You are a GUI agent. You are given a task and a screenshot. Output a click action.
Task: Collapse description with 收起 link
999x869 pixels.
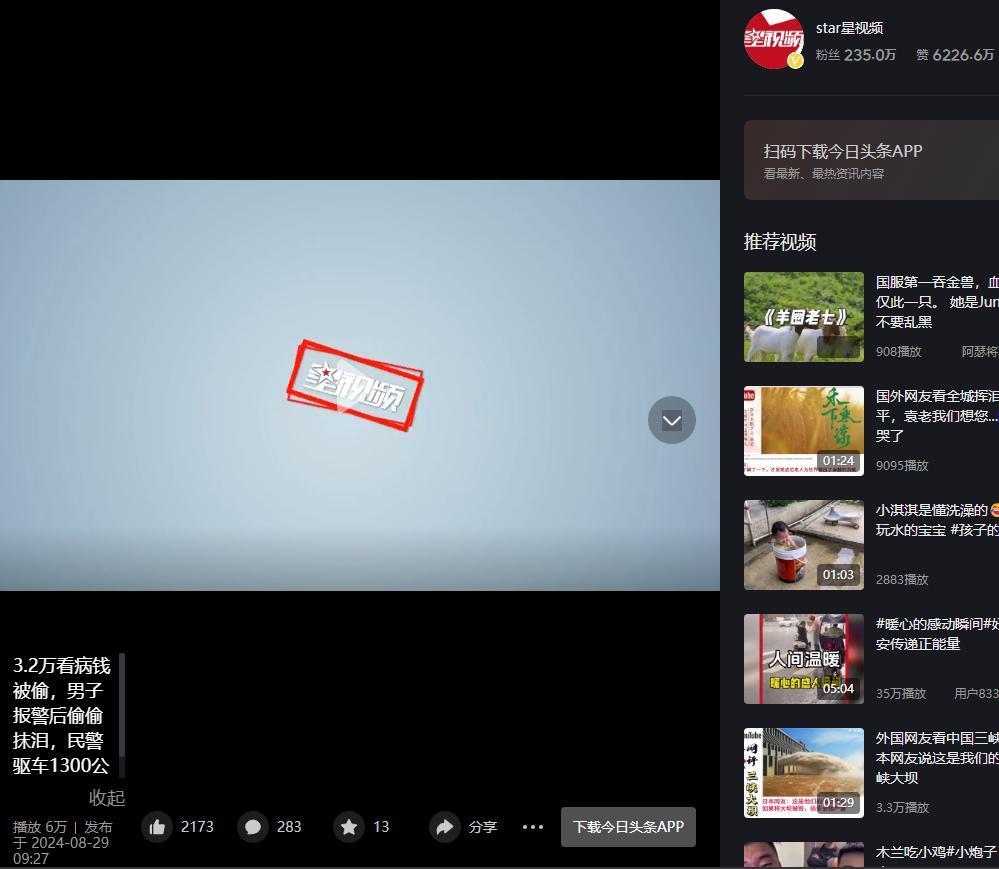(x=106, y=798)
